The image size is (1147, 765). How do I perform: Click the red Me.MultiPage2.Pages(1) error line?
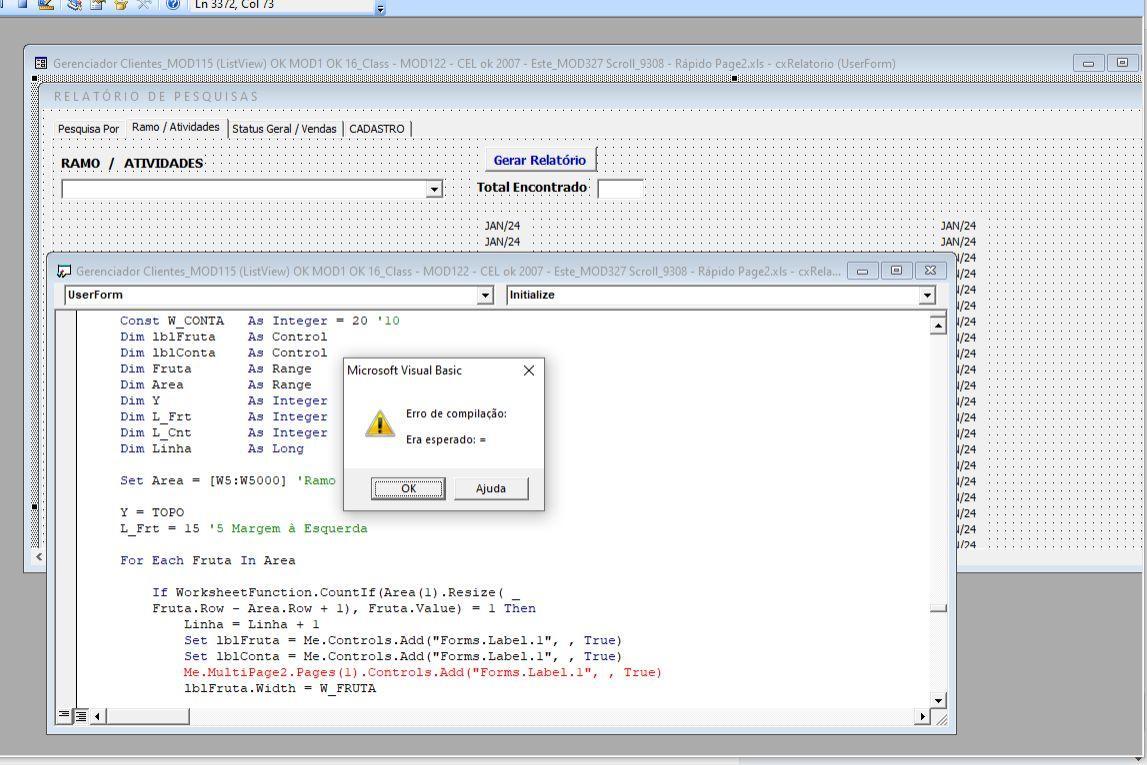[422, 672]
